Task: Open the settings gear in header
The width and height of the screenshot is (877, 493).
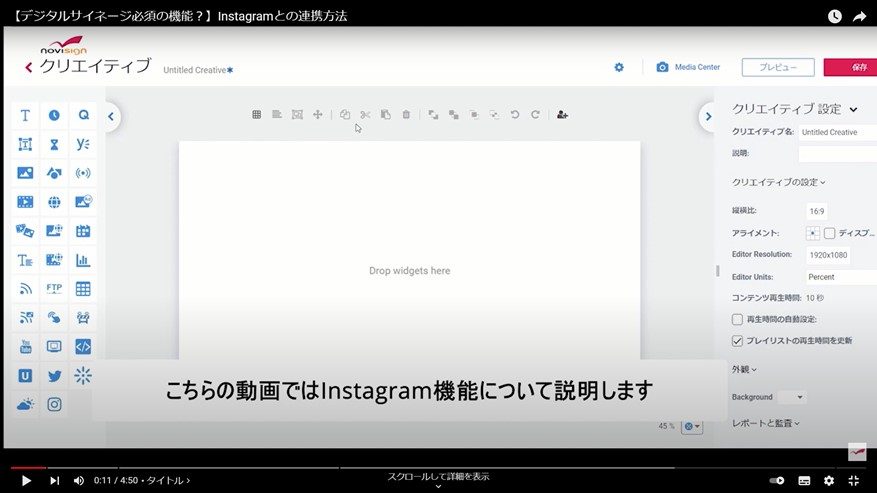Action: 619,67
